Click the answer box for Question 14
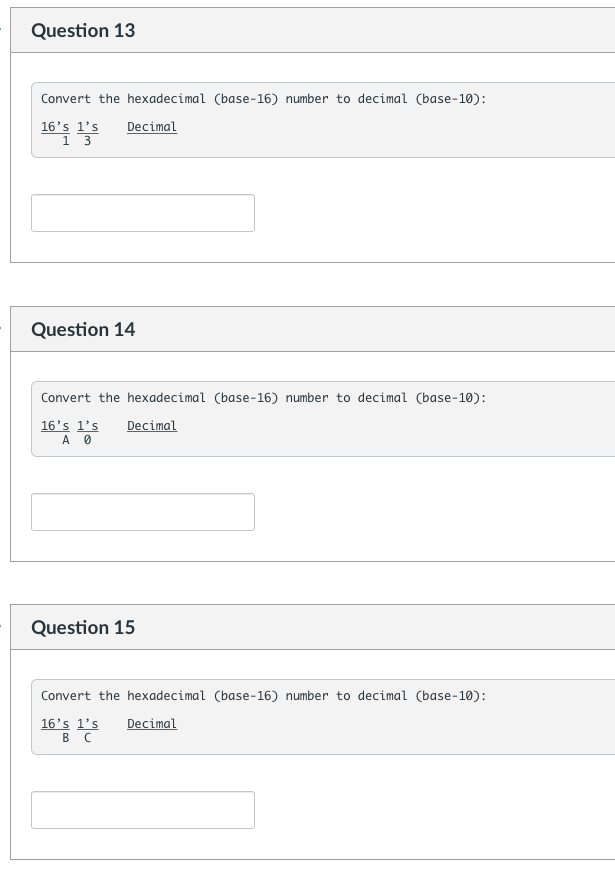 point(142,511)
